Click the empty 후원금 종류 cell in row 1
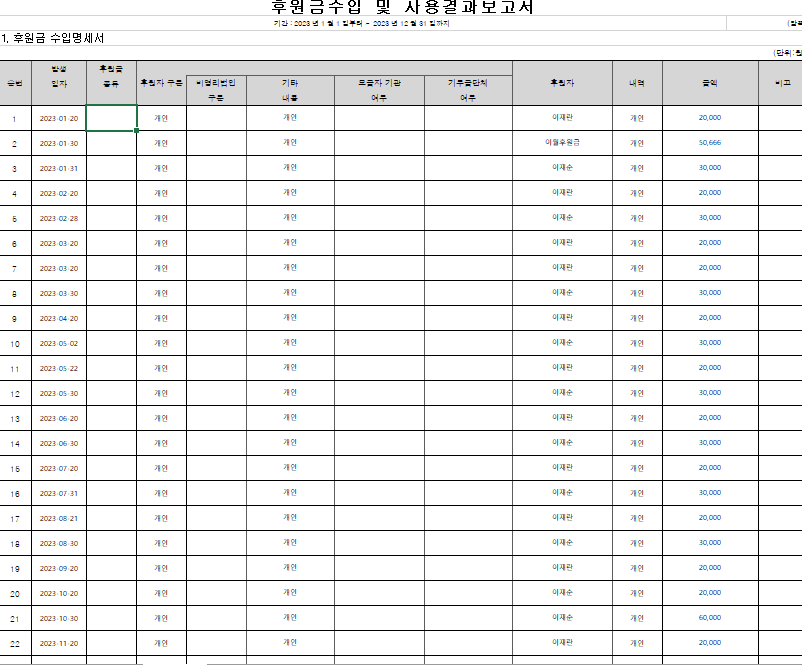Screen dimensions: 802x665 tap(111, 118)
